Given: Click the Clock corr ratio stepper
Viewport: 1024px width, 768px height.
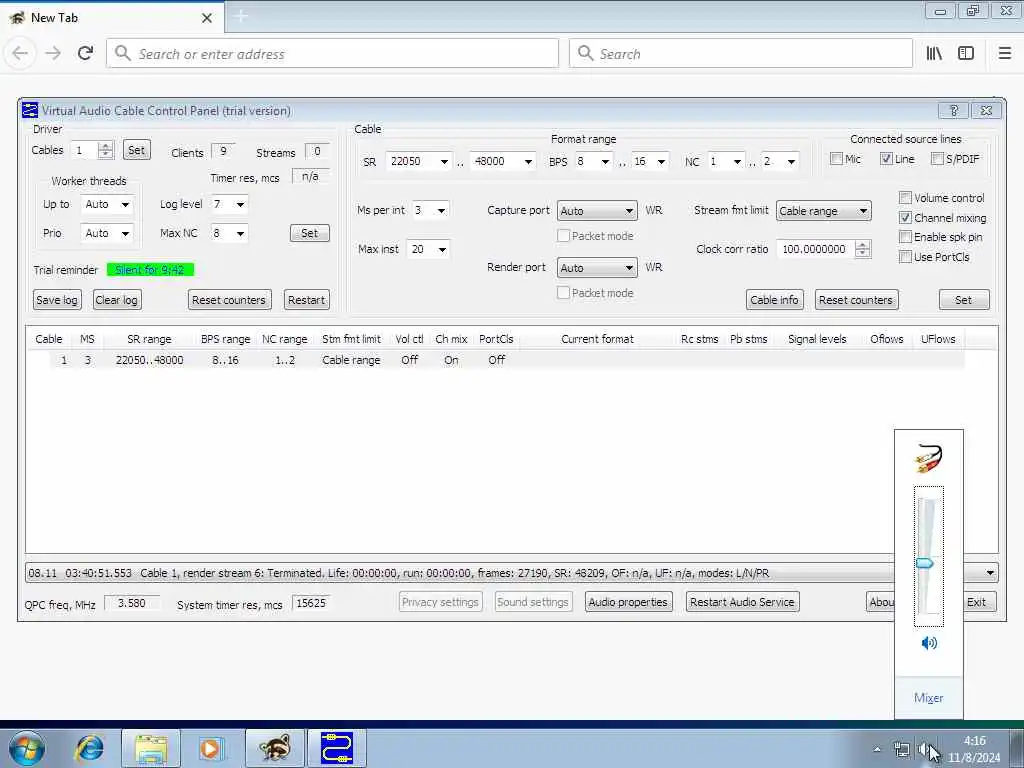Looking at the screenshot, I should [x=863, y=249].
